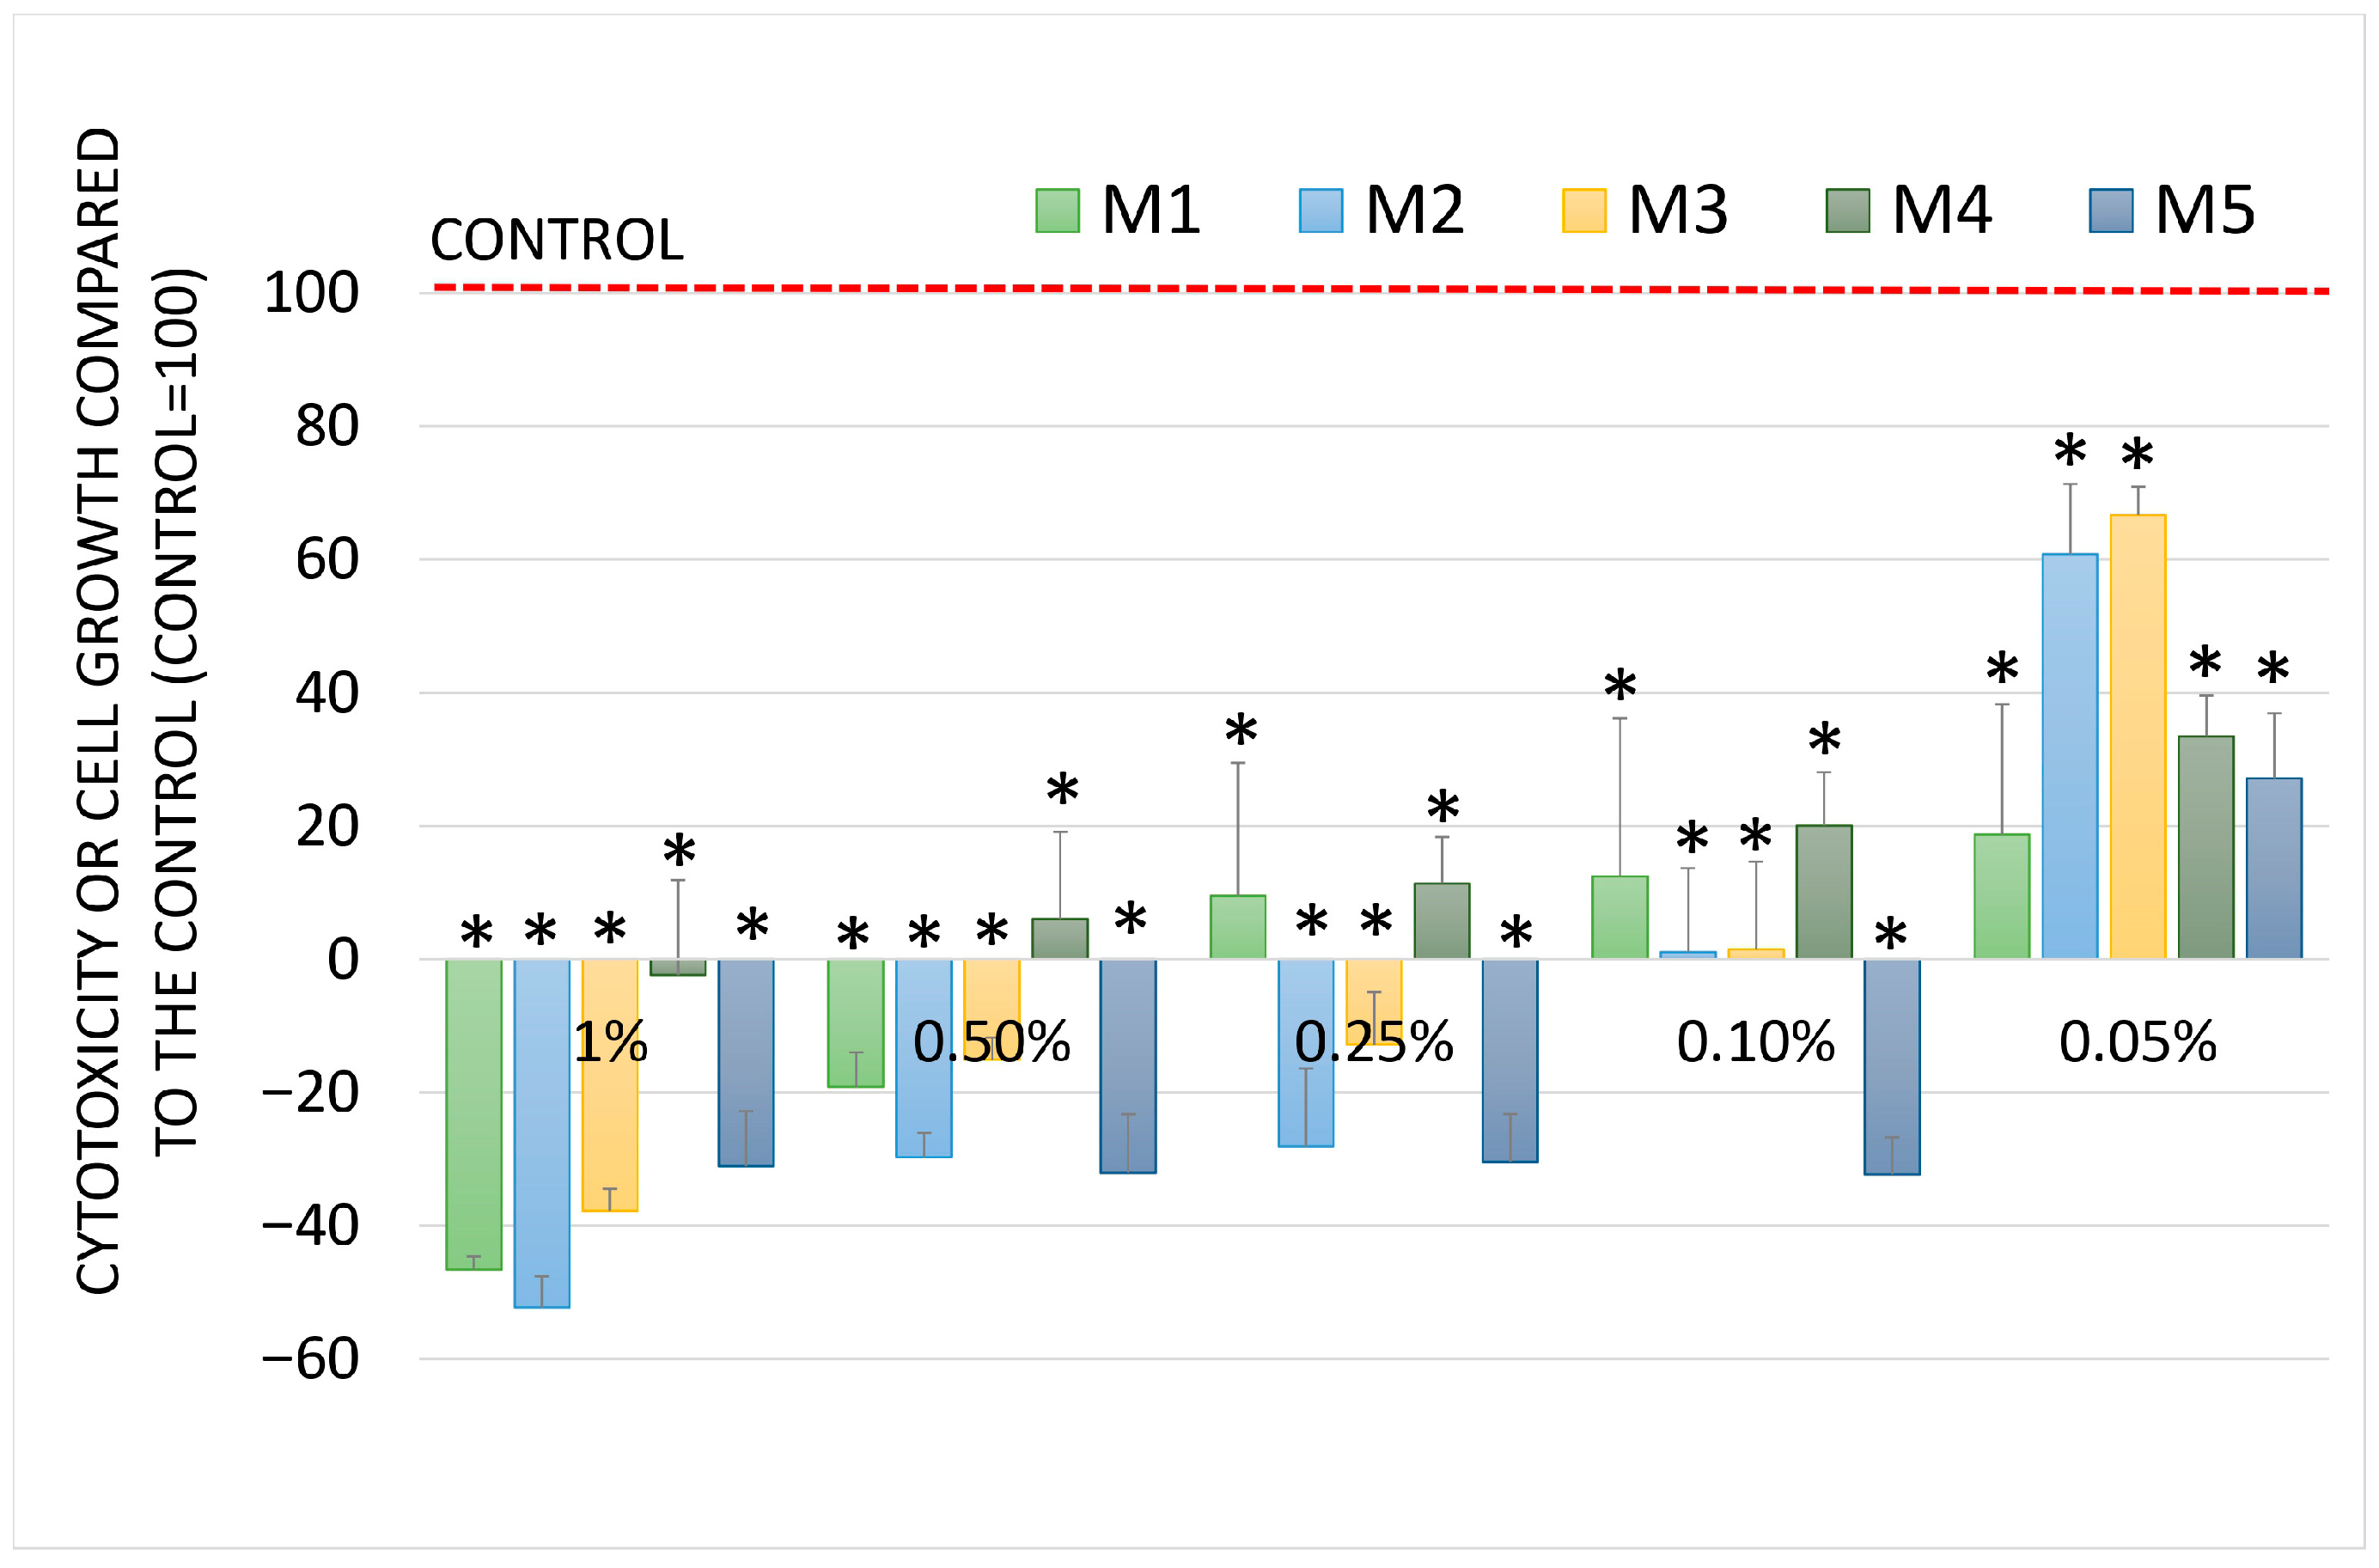Click the CONTROL label above the dashed line
Image resolution: width=2379 pixels, height=1568 pixels.
click(556, 240)
